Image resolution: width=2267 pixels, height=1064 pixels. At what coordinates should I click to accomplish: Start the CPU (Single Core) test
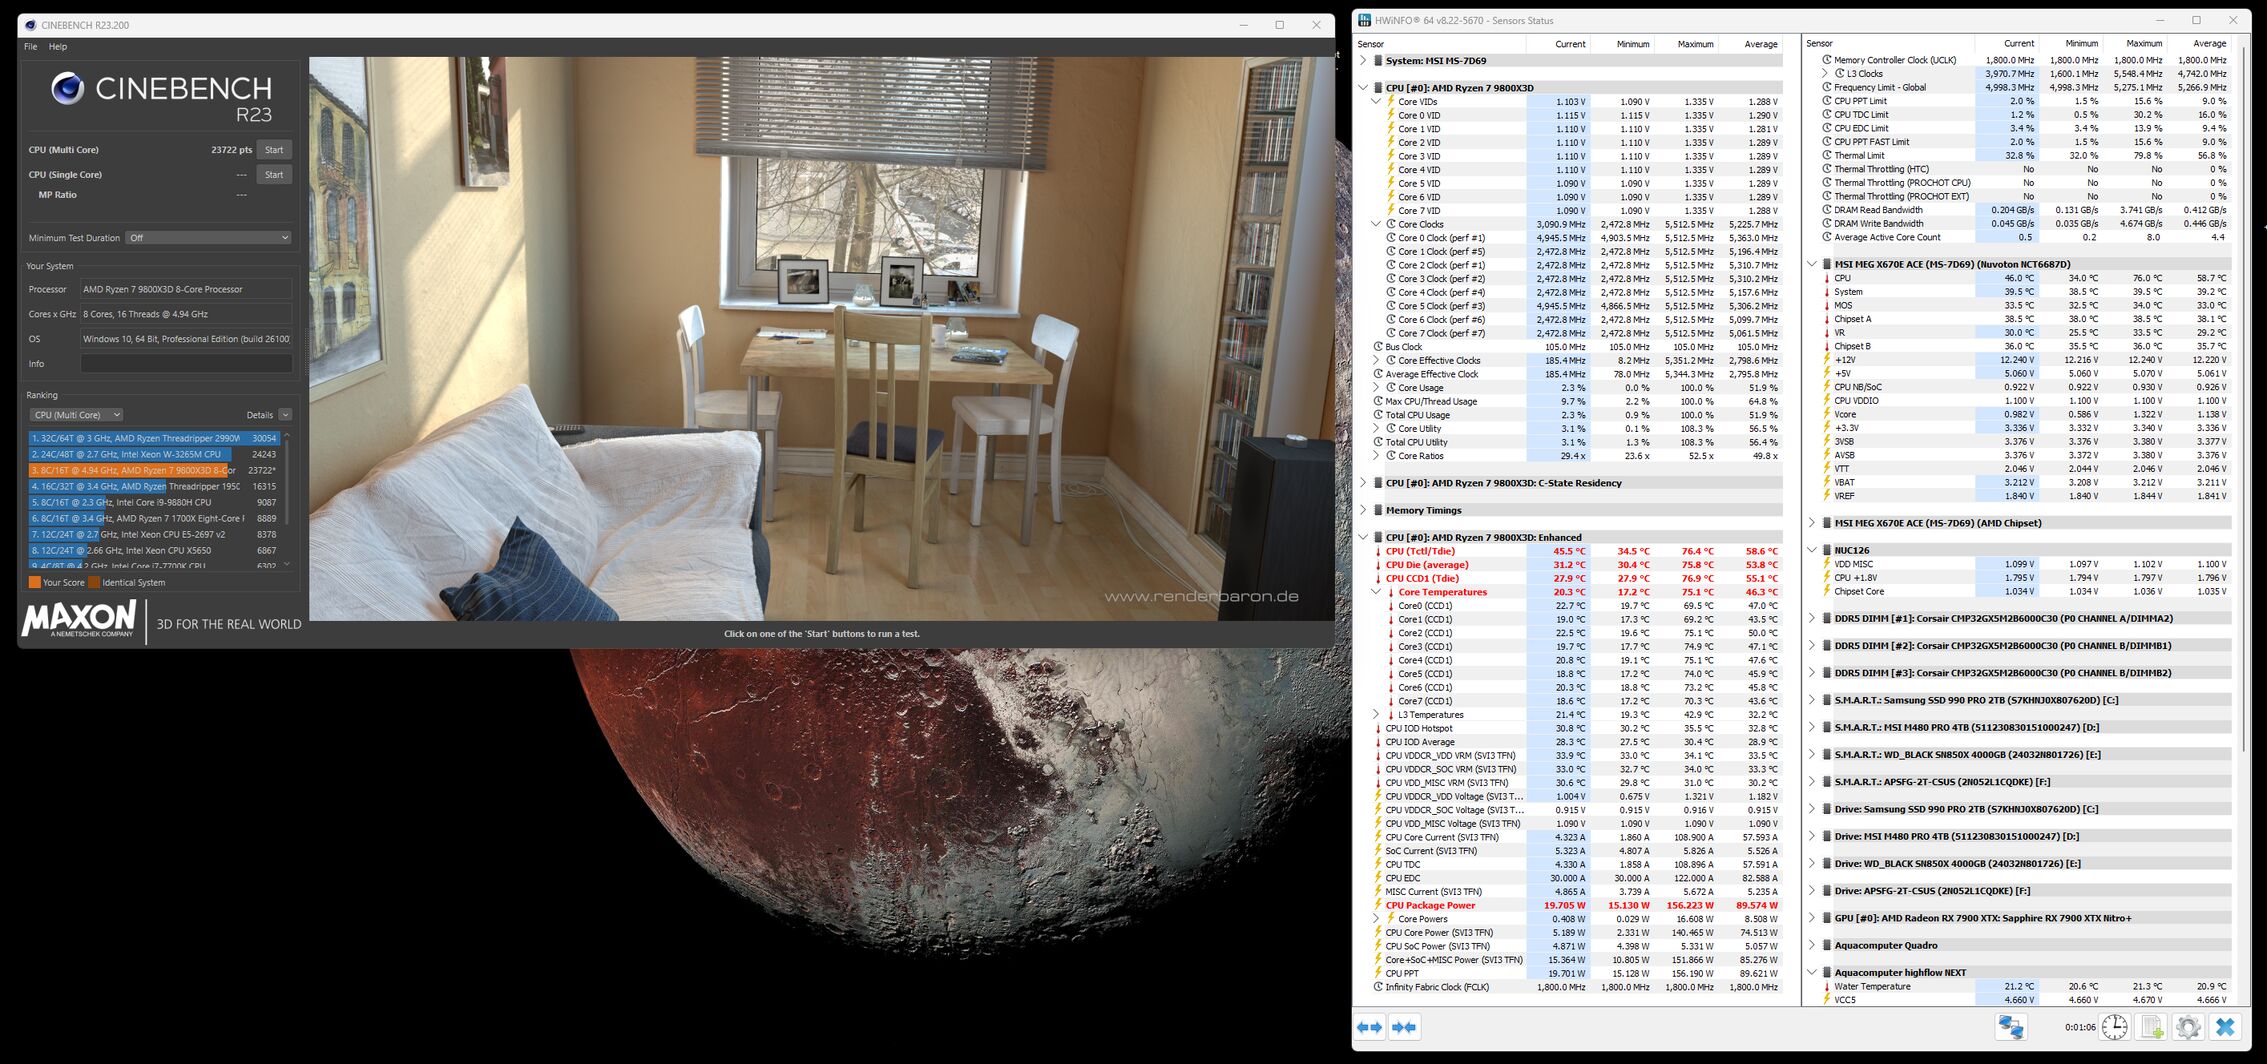pos(274,174)
